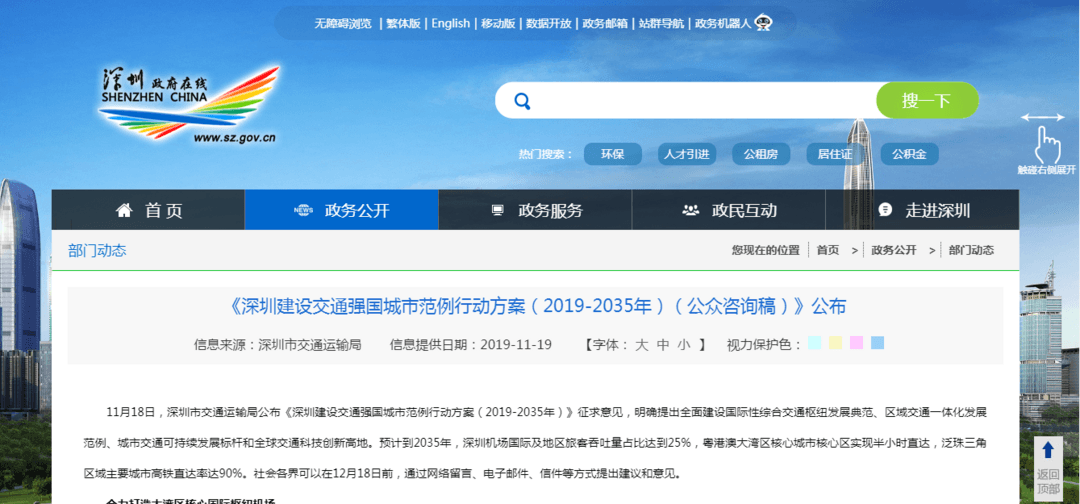
Task: Open 政务公开 navigation tab
Action: 342,210
